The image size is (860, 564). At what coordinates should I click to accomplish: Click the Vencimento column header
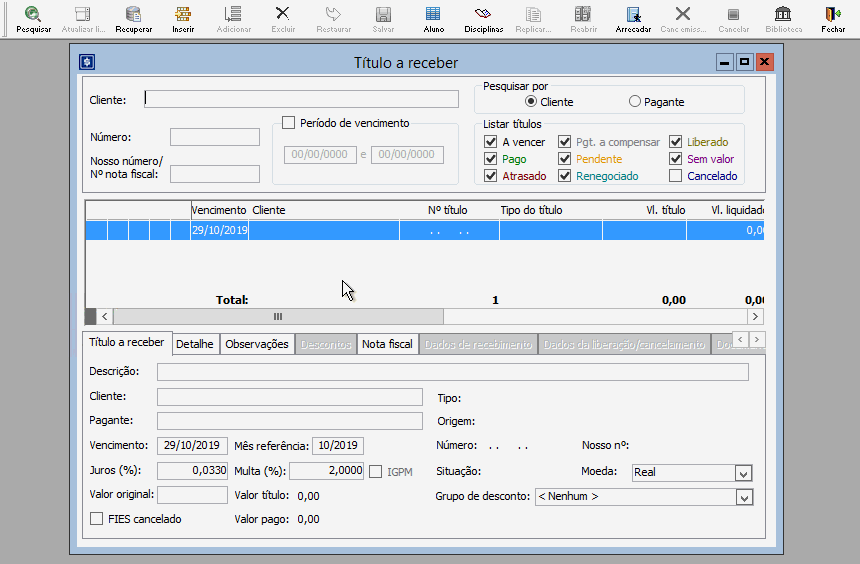pos(219,210)
